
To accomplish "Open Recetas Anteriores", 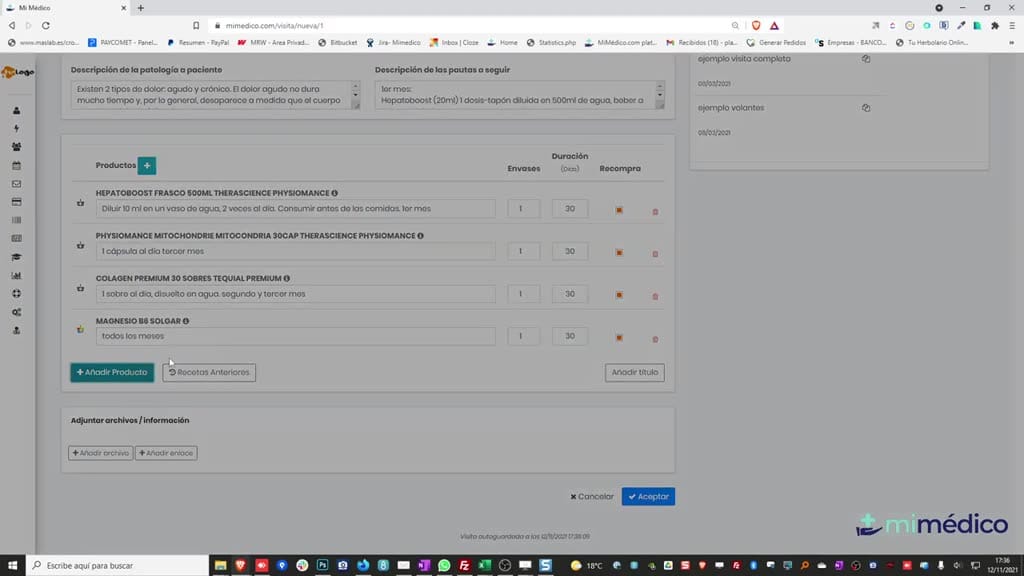I will (209, 372).
